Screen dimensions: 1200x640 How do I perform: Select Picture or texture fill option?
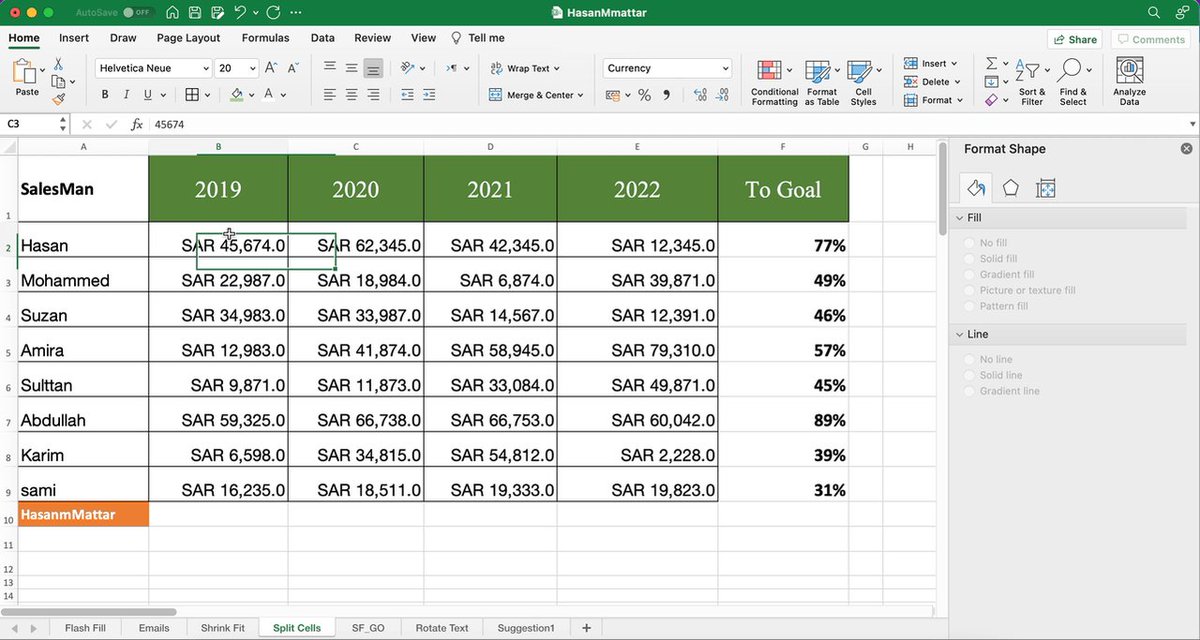[969, 290]
